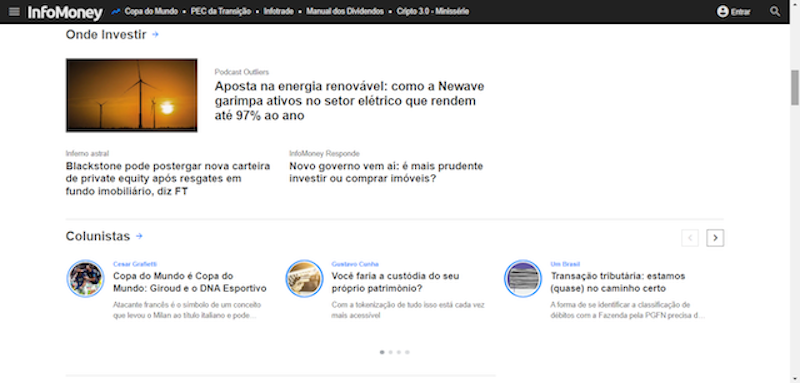Select fourth carousel pagination dot
Image resolution: width=800 pixels, height=383 pixels.
tap(407, 352)
